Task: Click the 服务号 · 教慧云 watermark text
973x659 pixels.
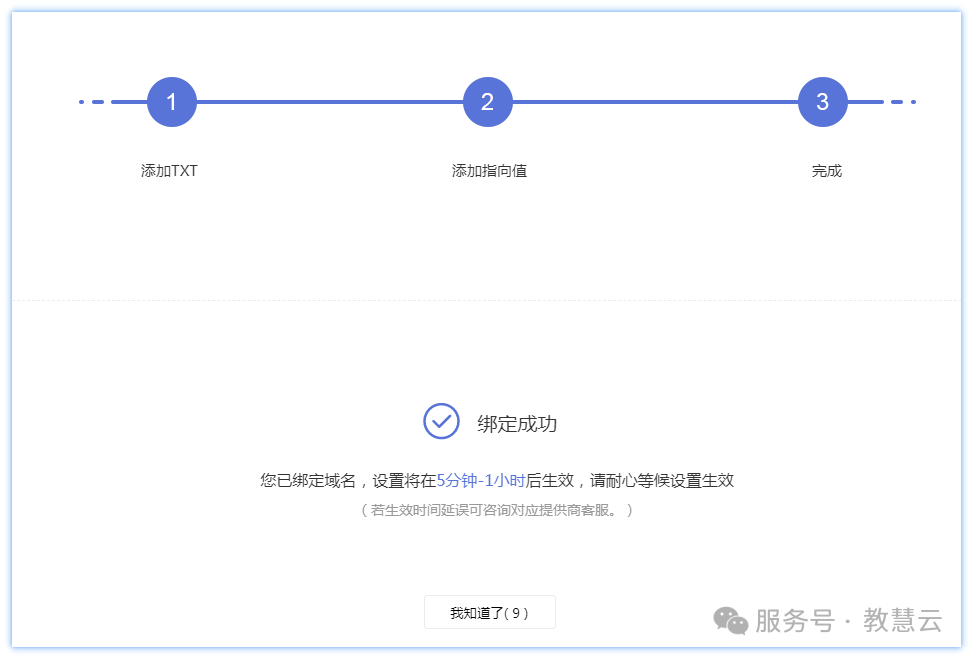Action: pyautogui.click(x=848, y=621)
